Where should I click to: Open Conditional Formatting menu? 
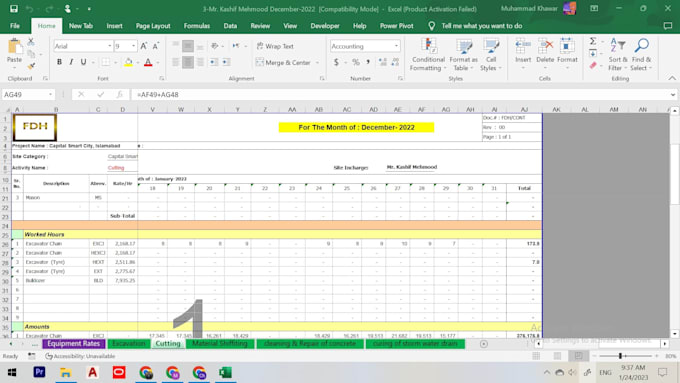(x=428, y=55)
